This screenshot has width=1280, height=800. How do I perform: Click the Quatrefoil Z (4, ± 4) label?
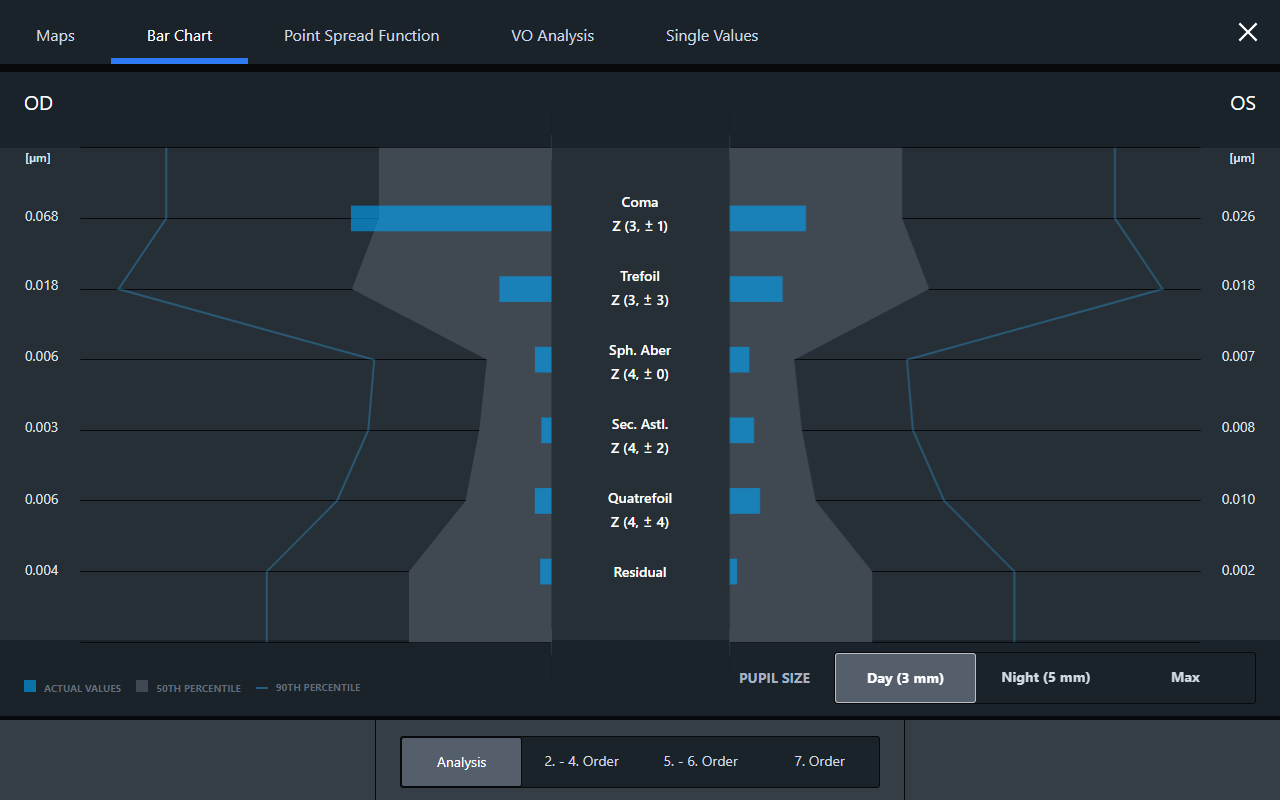pos(640,510)
